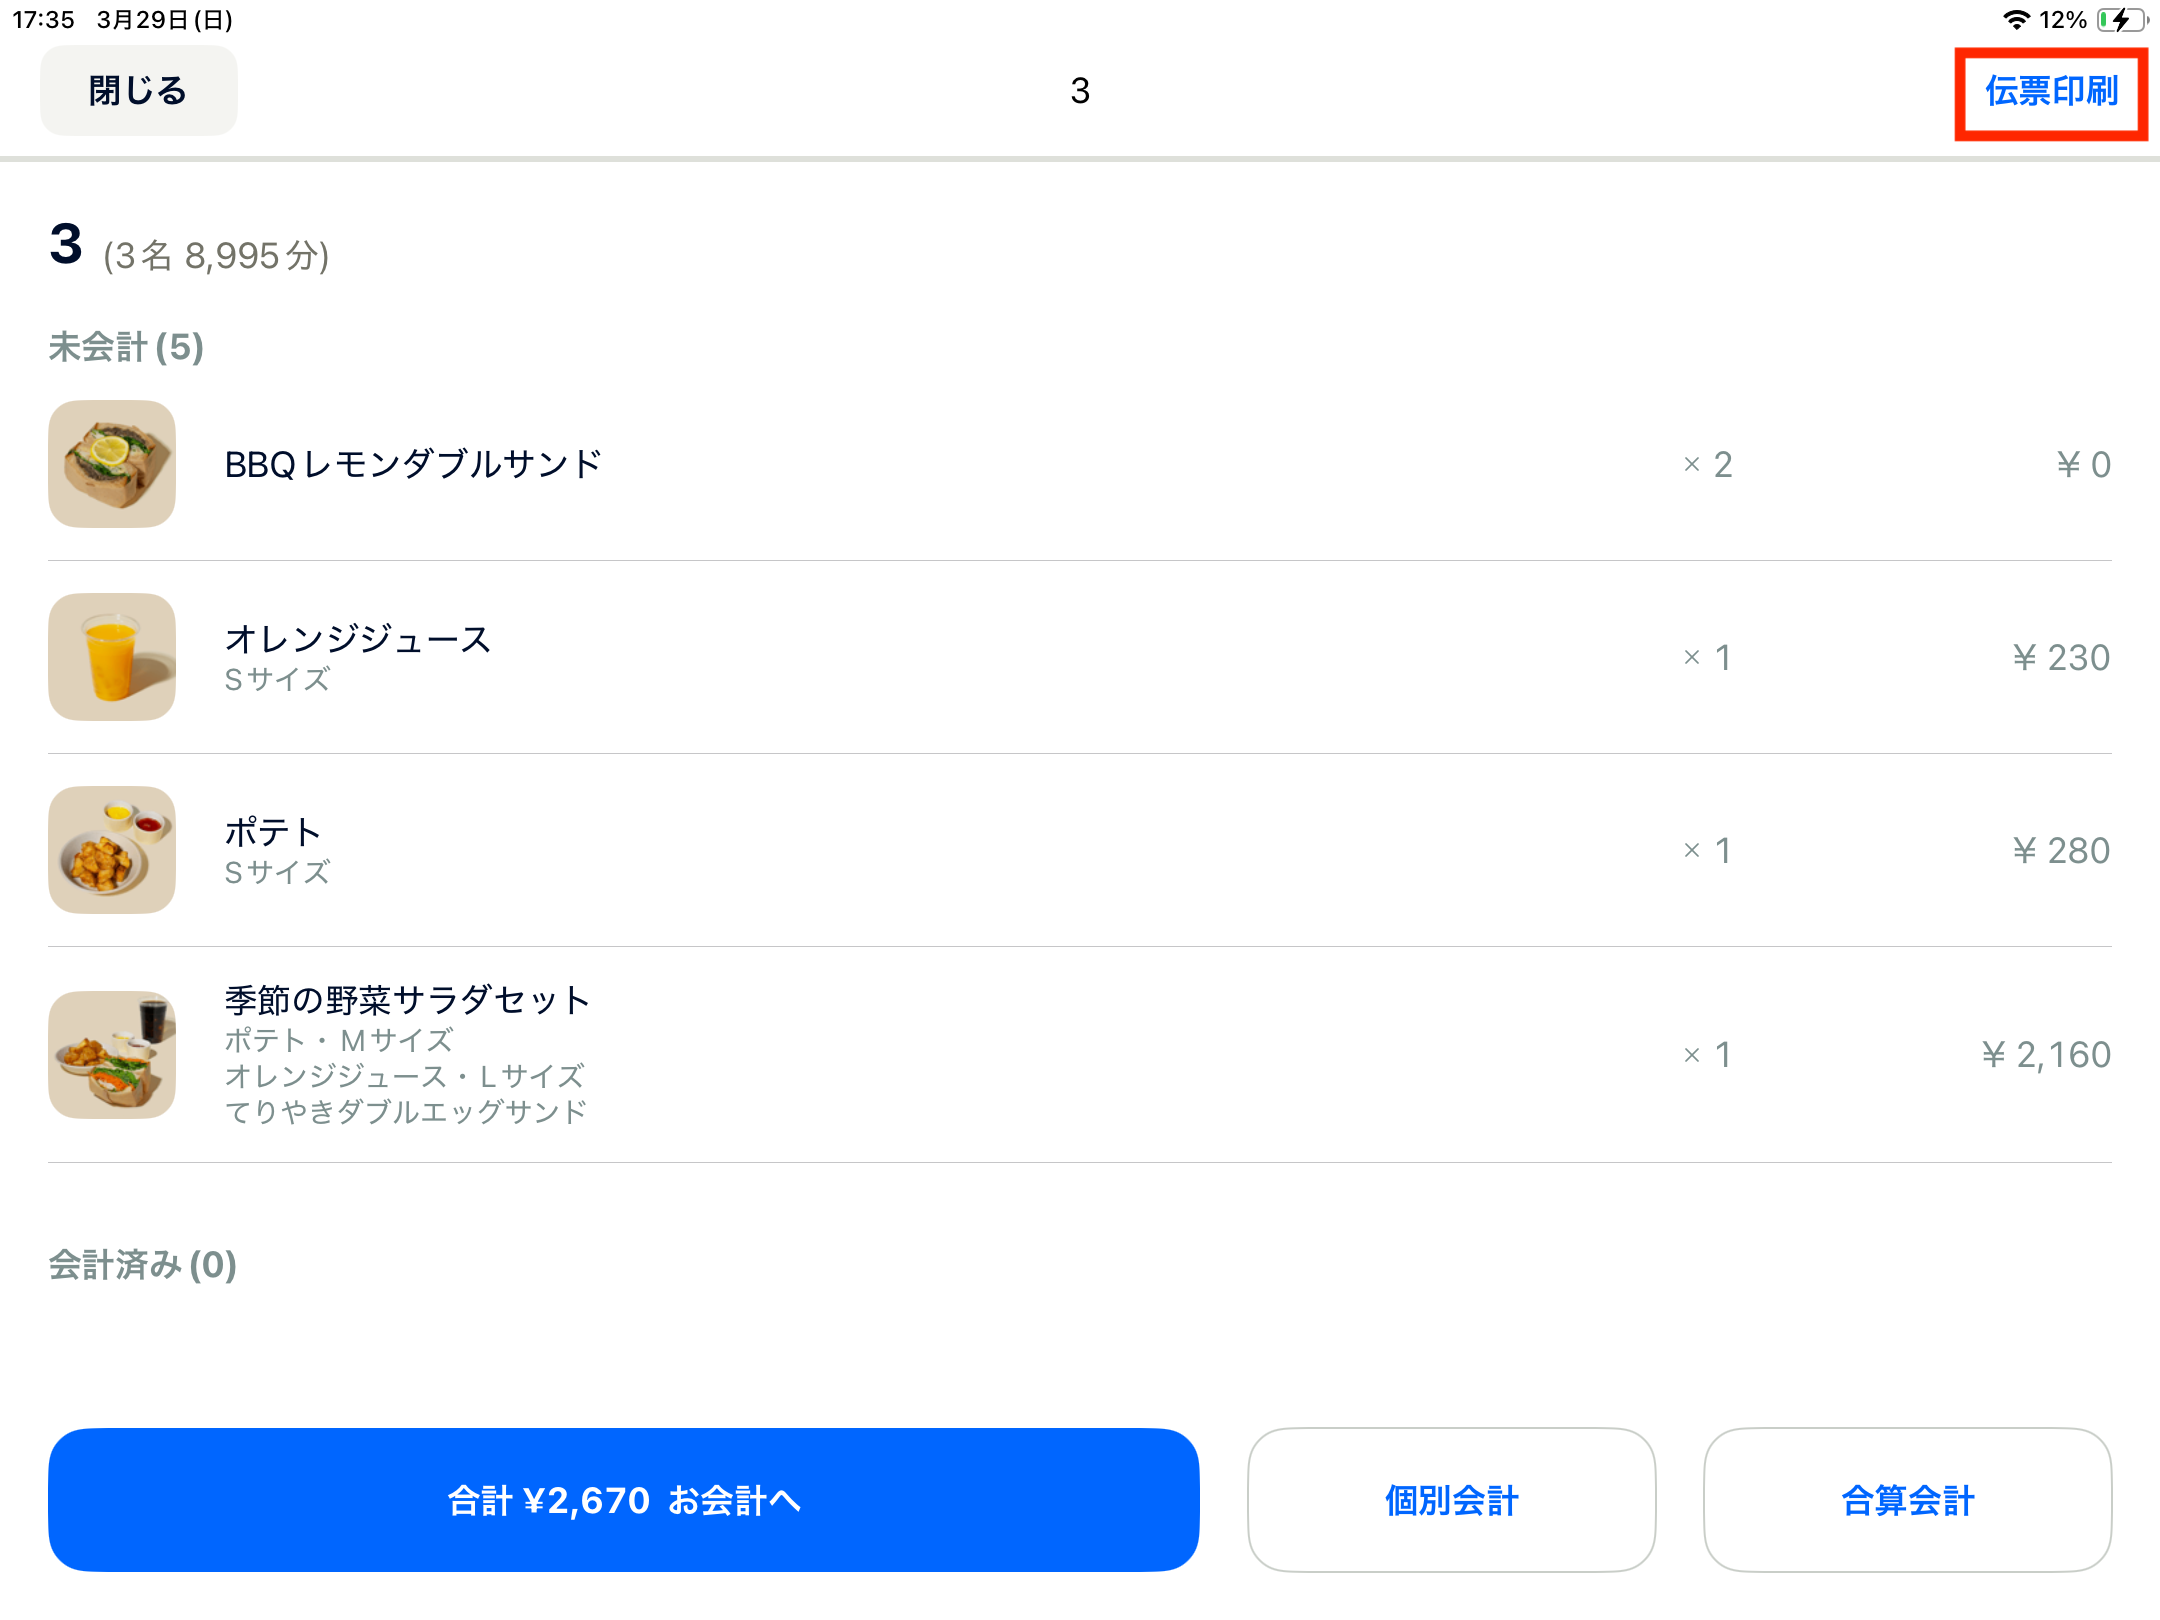Tap the BBQレモンダブルサンド item thumbnail

(x=111, y=464)
